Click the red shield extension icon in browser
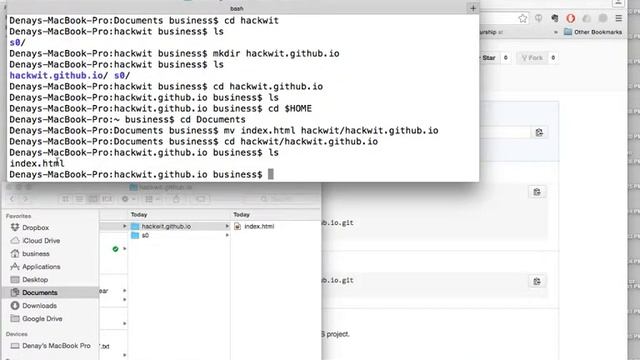640x360 pixels. point(571,18)
